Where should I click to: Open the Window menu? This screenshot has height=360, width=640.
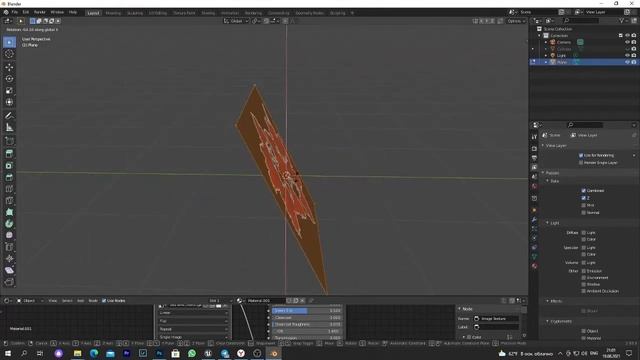point(57,12)
